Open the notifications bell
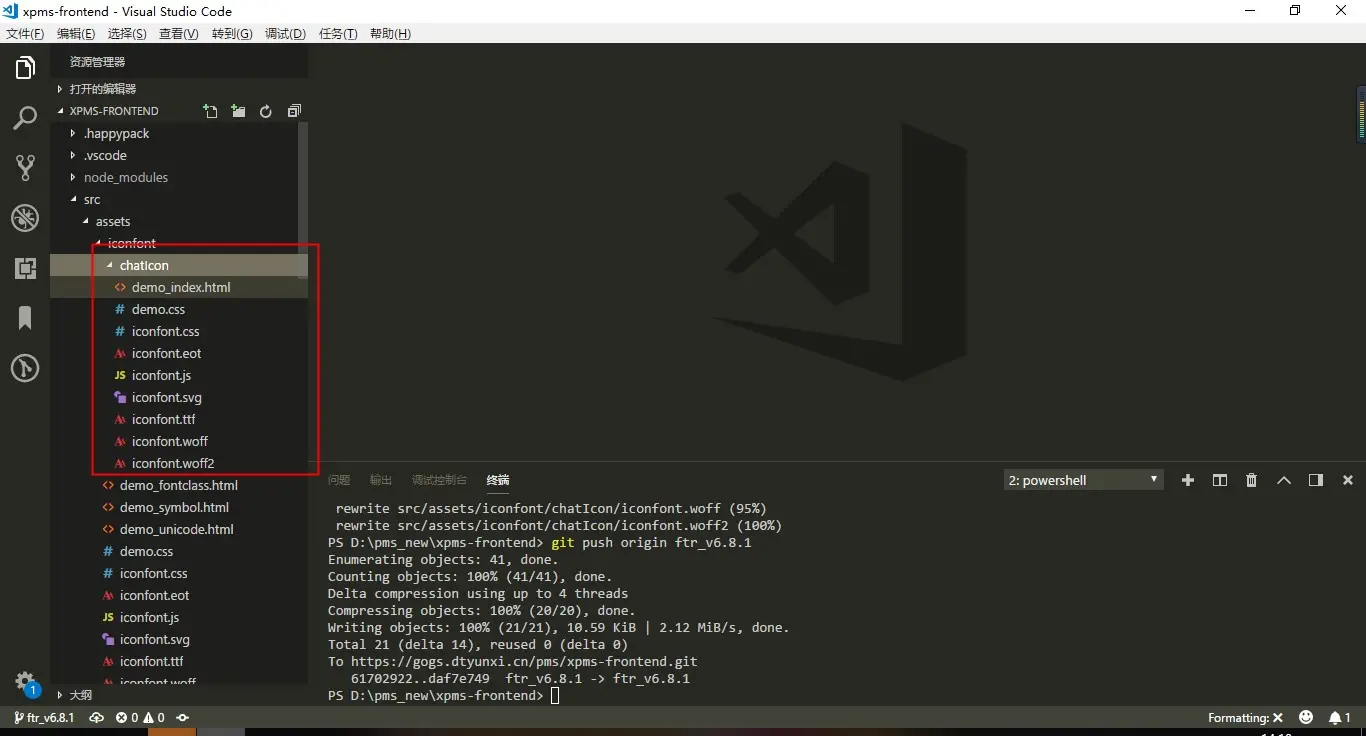Image resolution: width=1366 pixels, height=736 pixels. (1340, 718)
